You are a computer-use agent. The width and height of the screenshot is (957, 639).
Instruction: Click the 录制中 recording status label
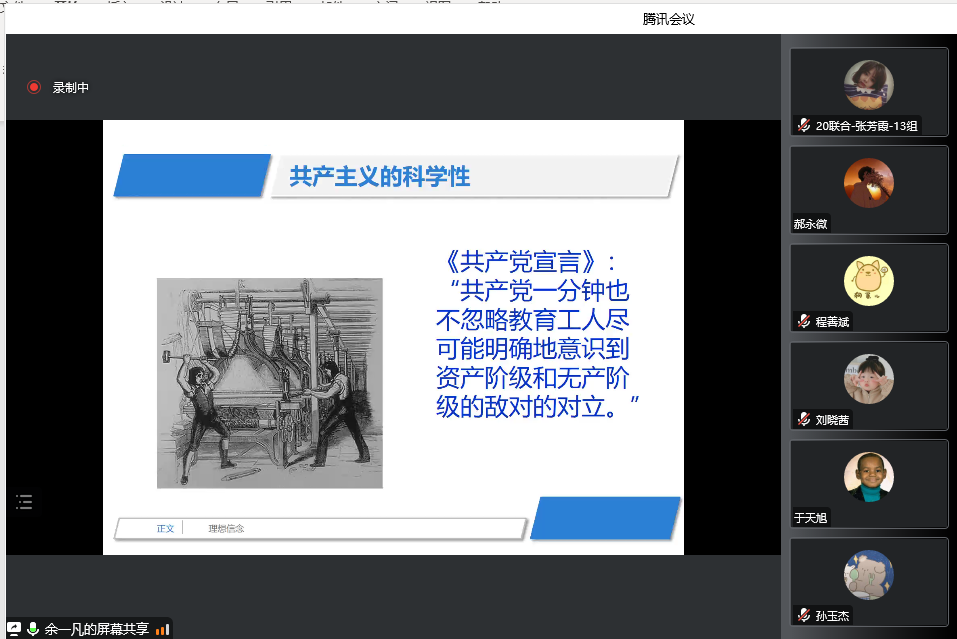[x=71, y=88]
